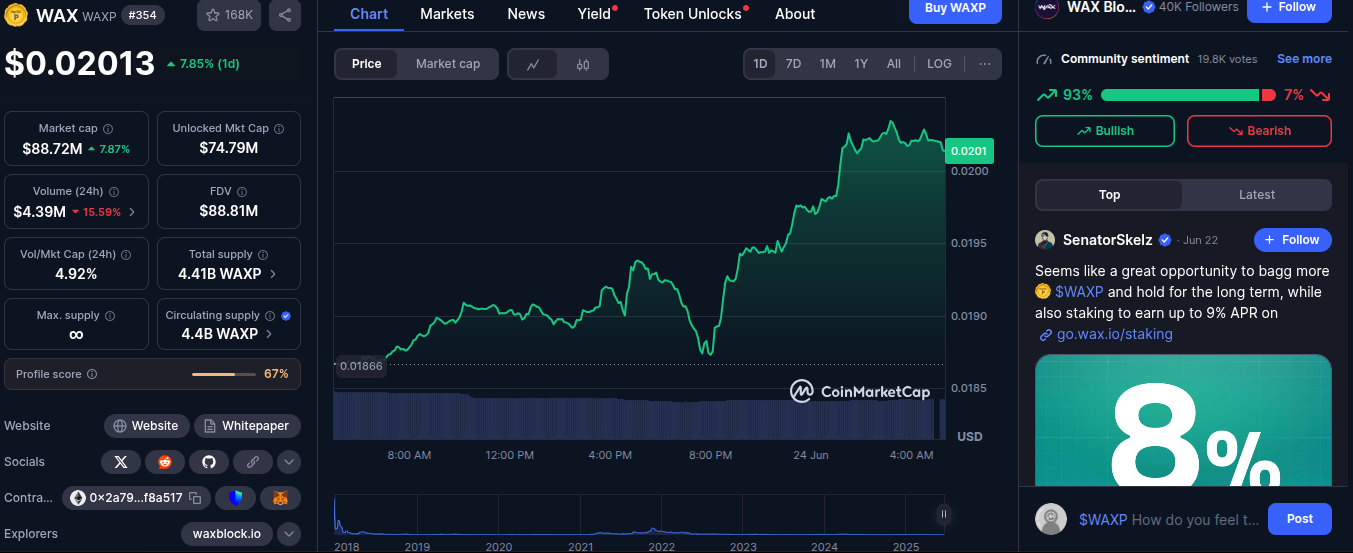Click the Circulating supply verified badge
Image resolution: width=1353 pixels, height=553 pixels.
[286, 316]
